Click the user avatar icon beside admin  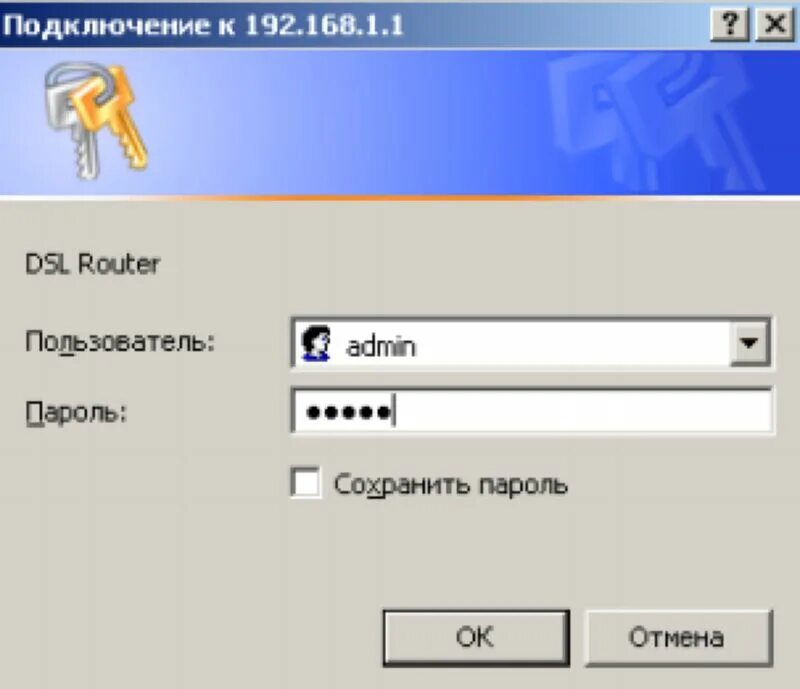pos(316,343)
